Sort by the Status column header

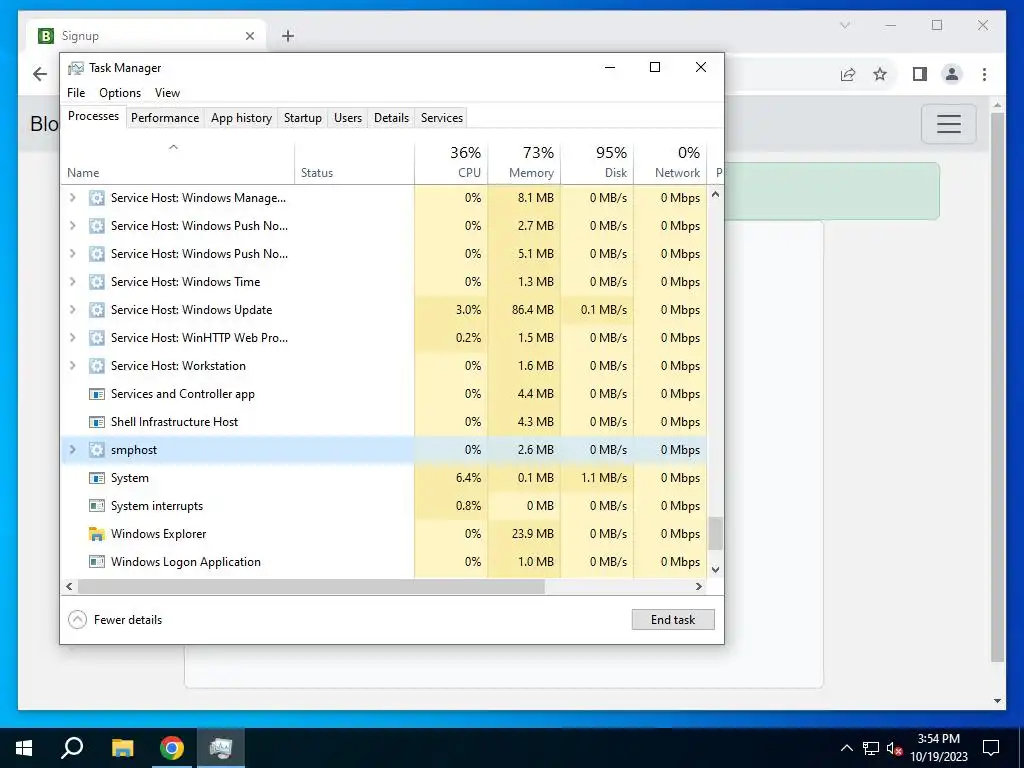[x=355, y=163]
